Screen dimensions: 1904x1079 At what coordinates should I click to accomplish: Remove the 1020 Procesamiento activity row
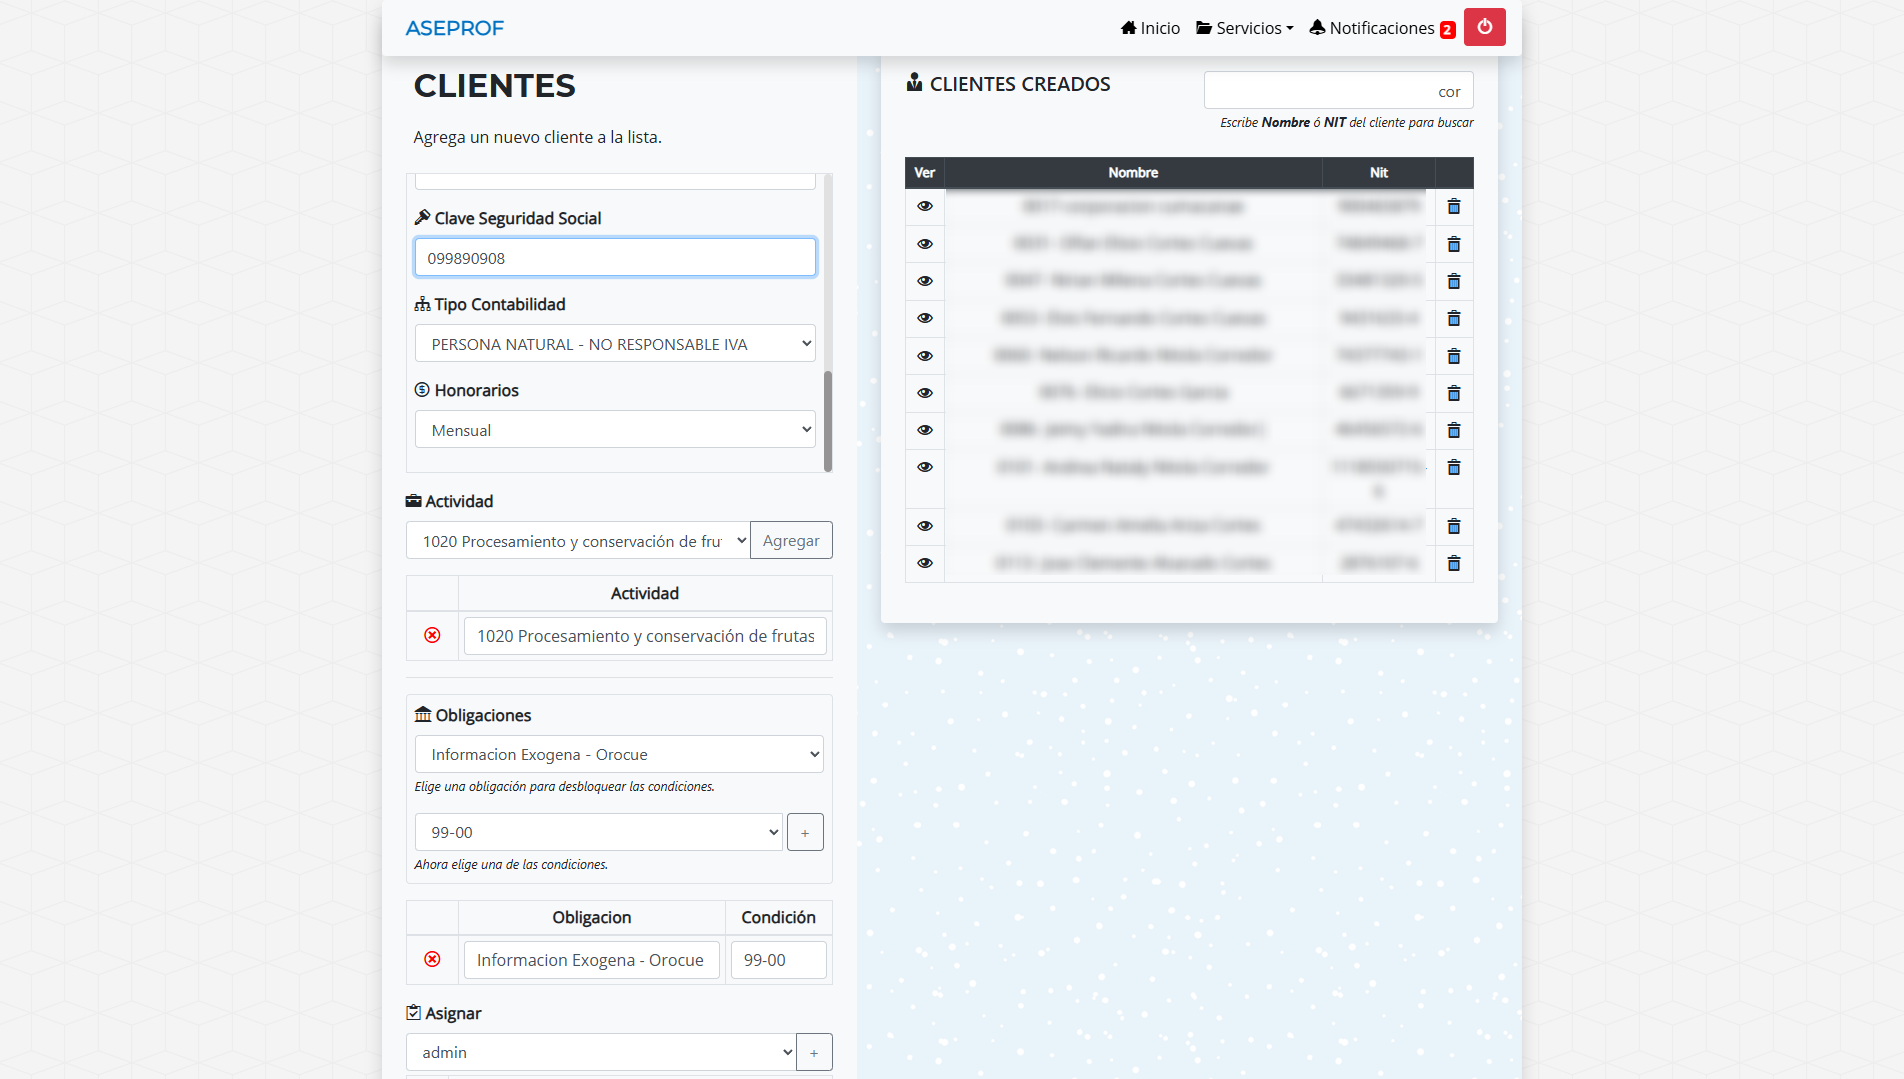432,636
